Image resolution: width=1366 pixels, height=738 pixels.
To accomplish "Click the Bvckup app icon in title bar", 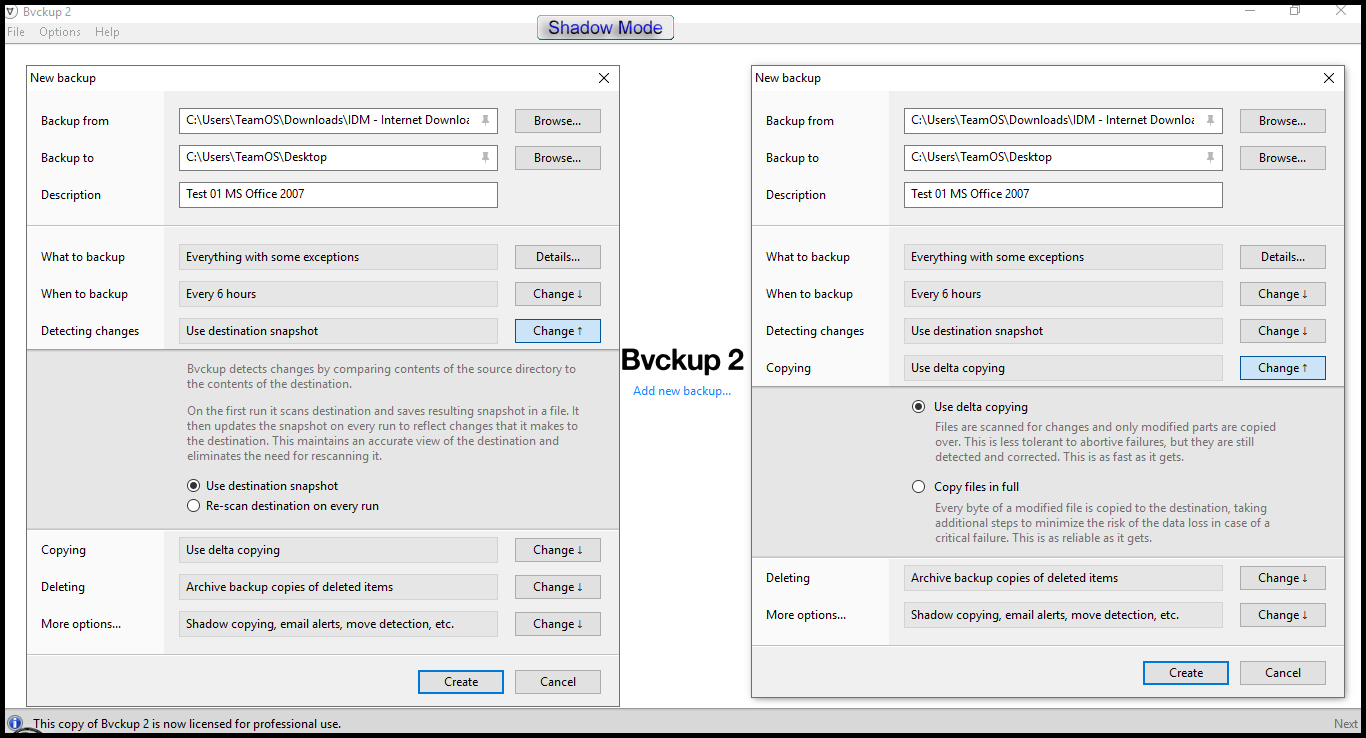I will coord(12,11).
